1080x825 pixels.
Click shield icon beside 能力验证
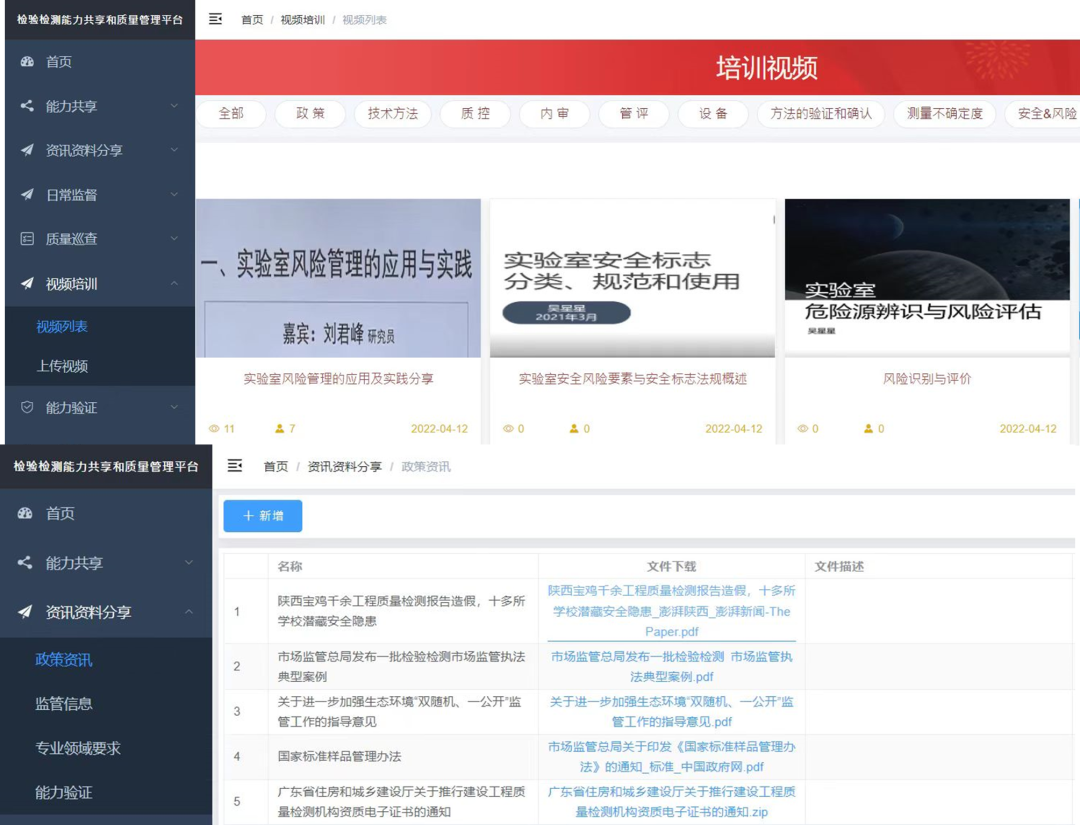tap(27, 408)
